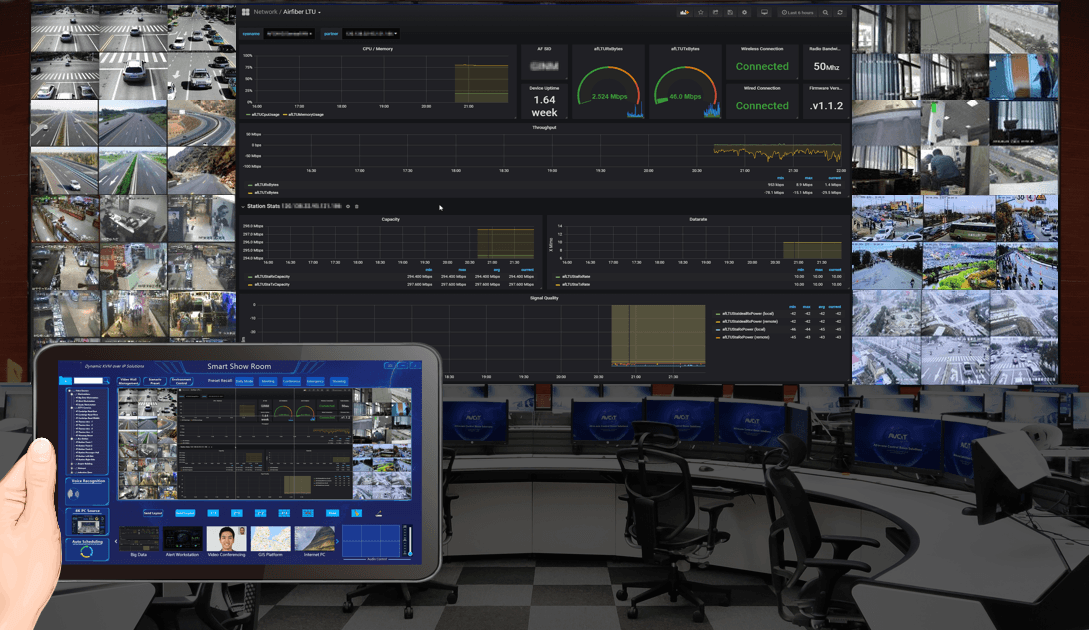
Task: Open the Grafana dashboard settings gear
Action: pyautogui.click(x=743, y=12)
